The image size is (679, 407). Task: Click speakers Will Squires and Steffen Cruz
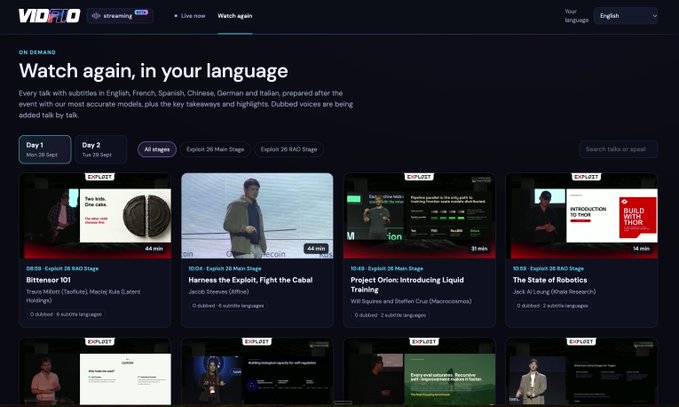(x=411, y=301)
